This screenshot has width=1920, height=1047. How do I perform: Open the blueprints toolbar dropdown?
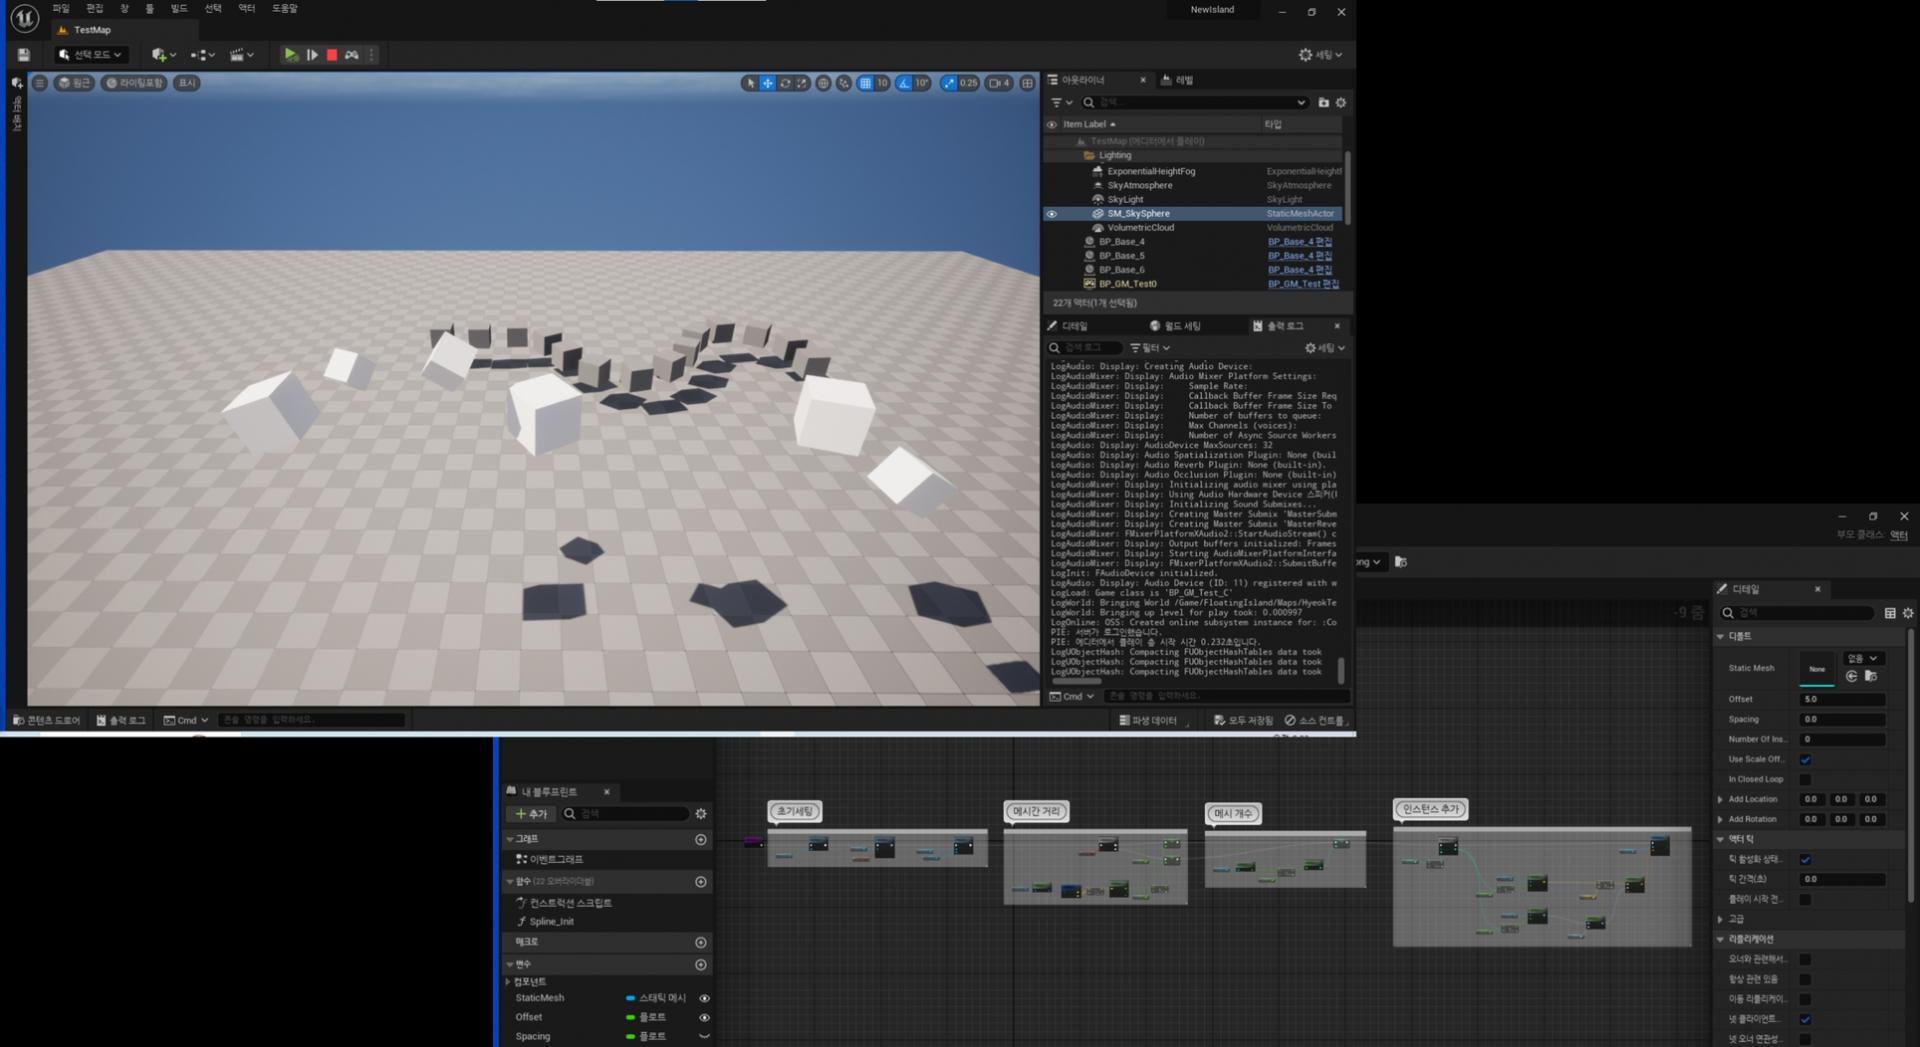click(203, 55)
